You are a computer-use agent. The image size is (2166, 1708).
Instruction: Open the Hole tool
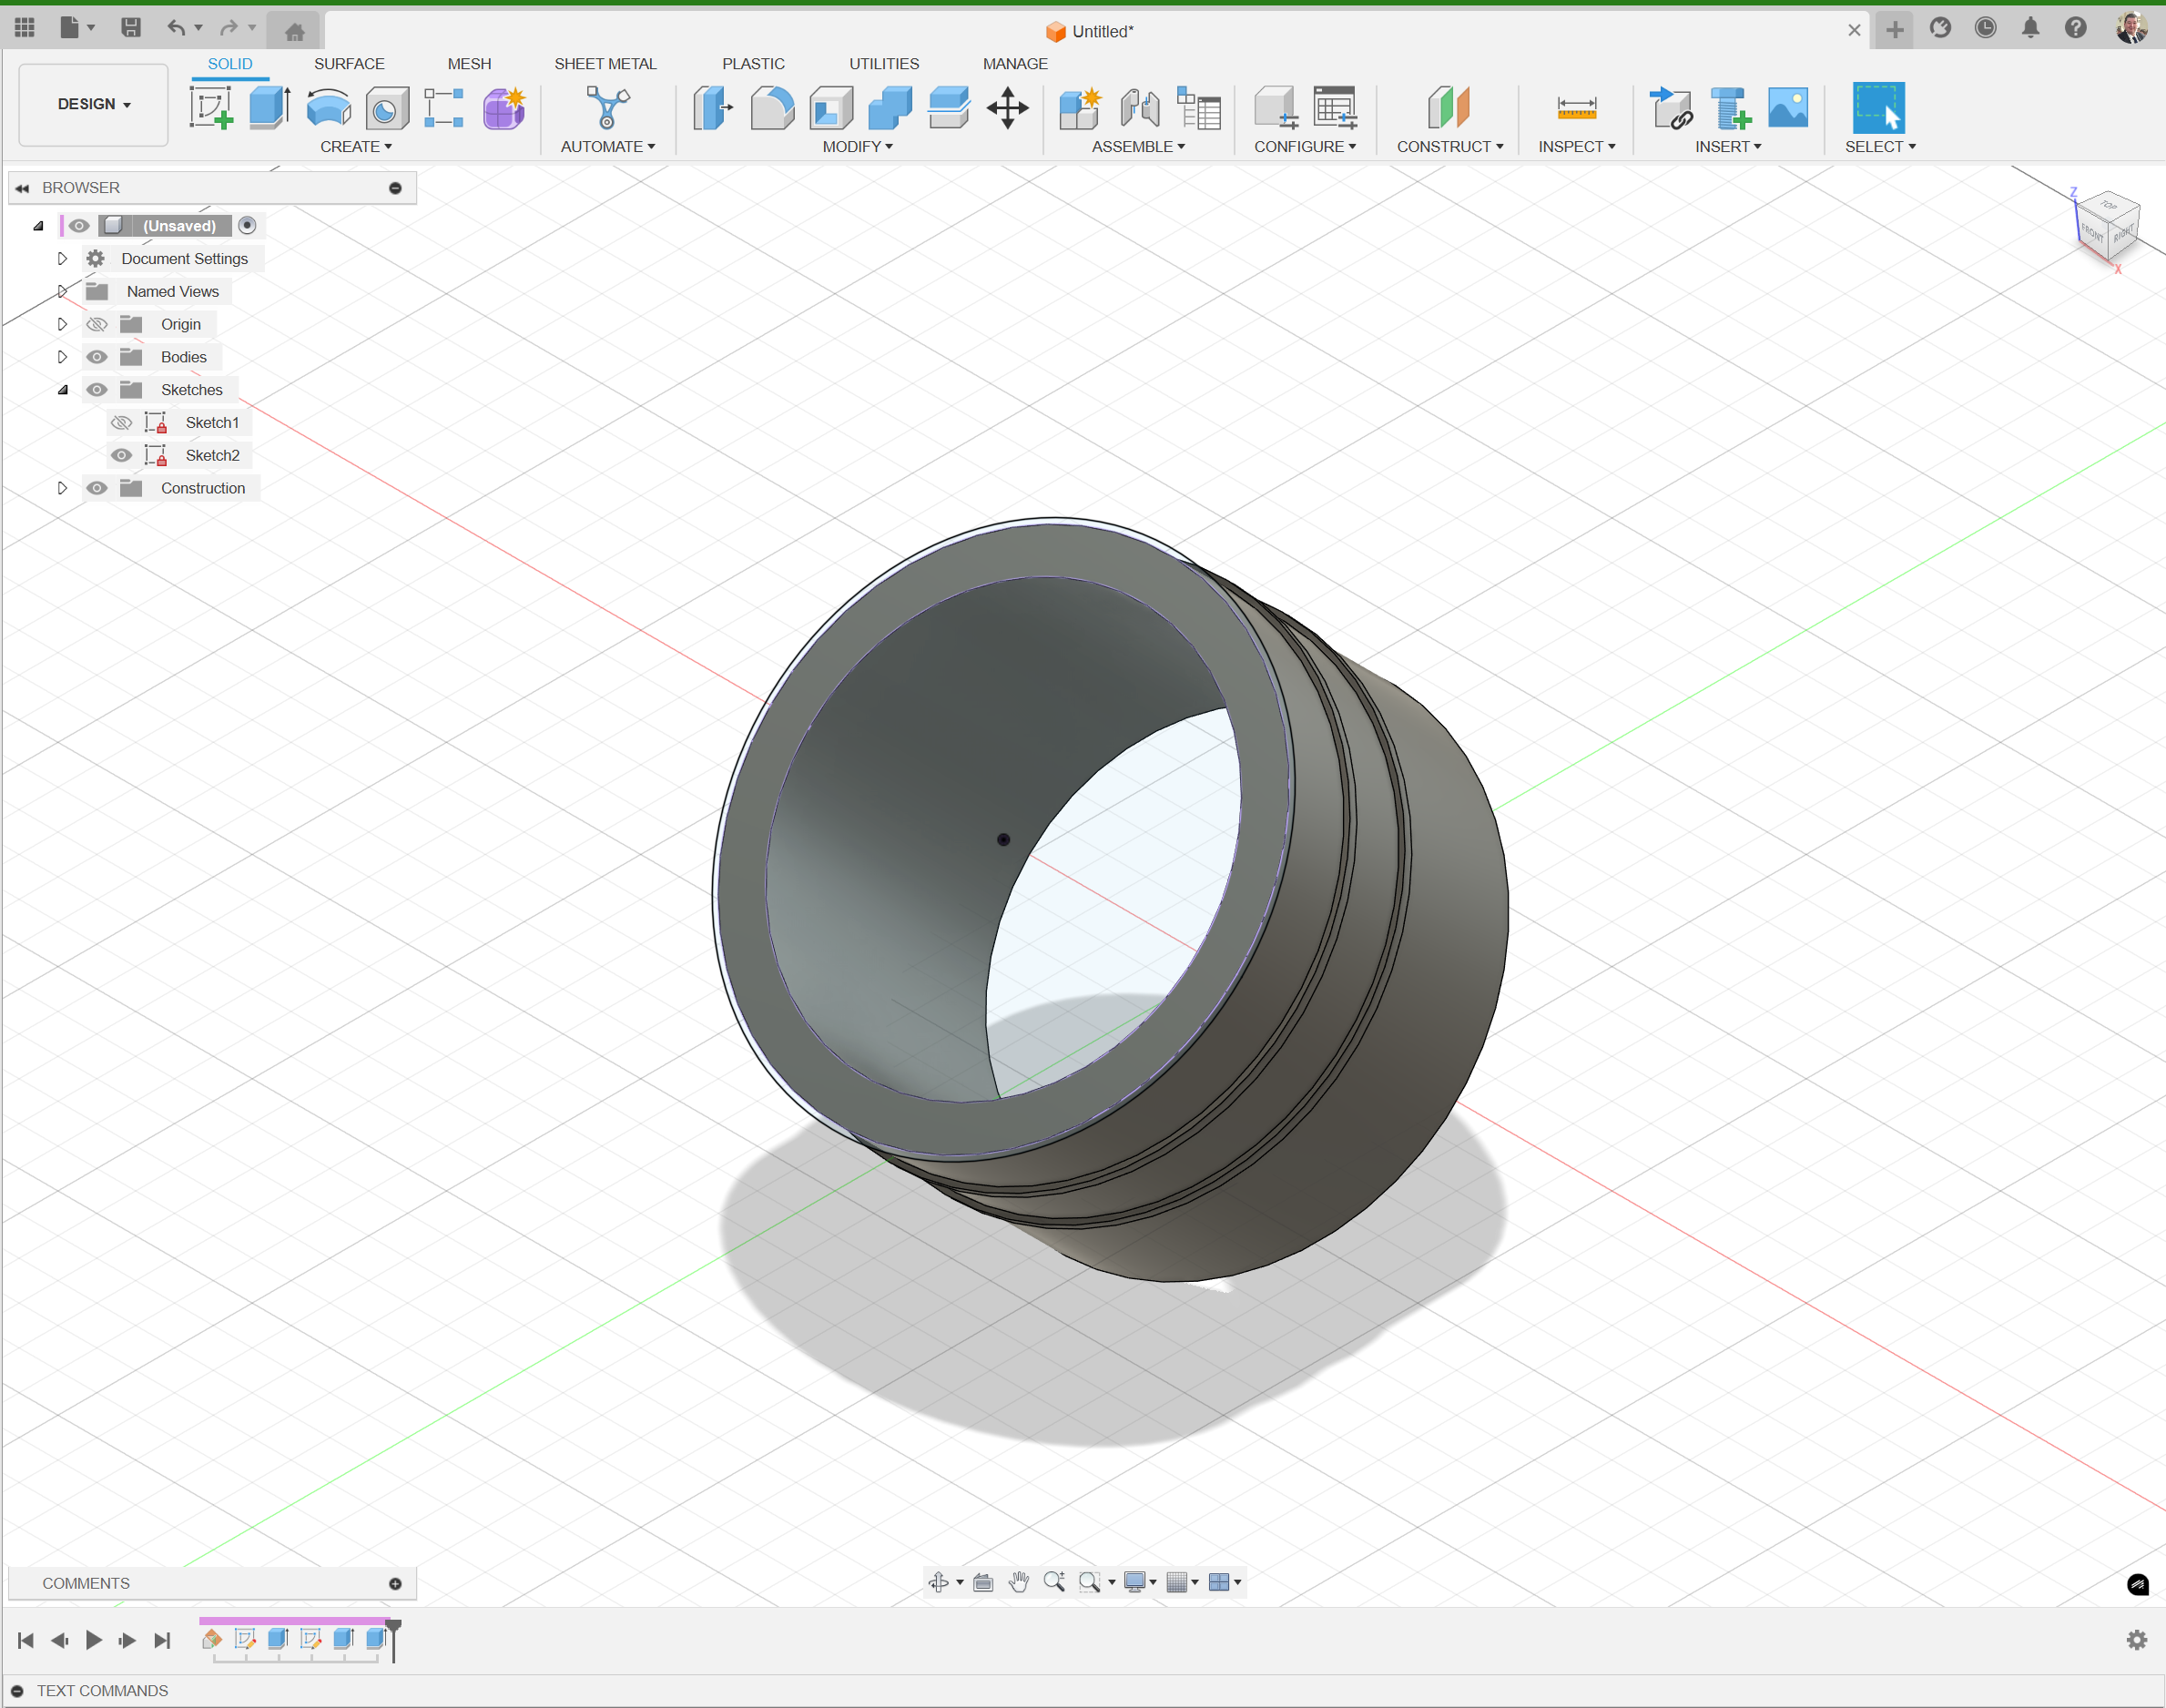pos(386,108)
